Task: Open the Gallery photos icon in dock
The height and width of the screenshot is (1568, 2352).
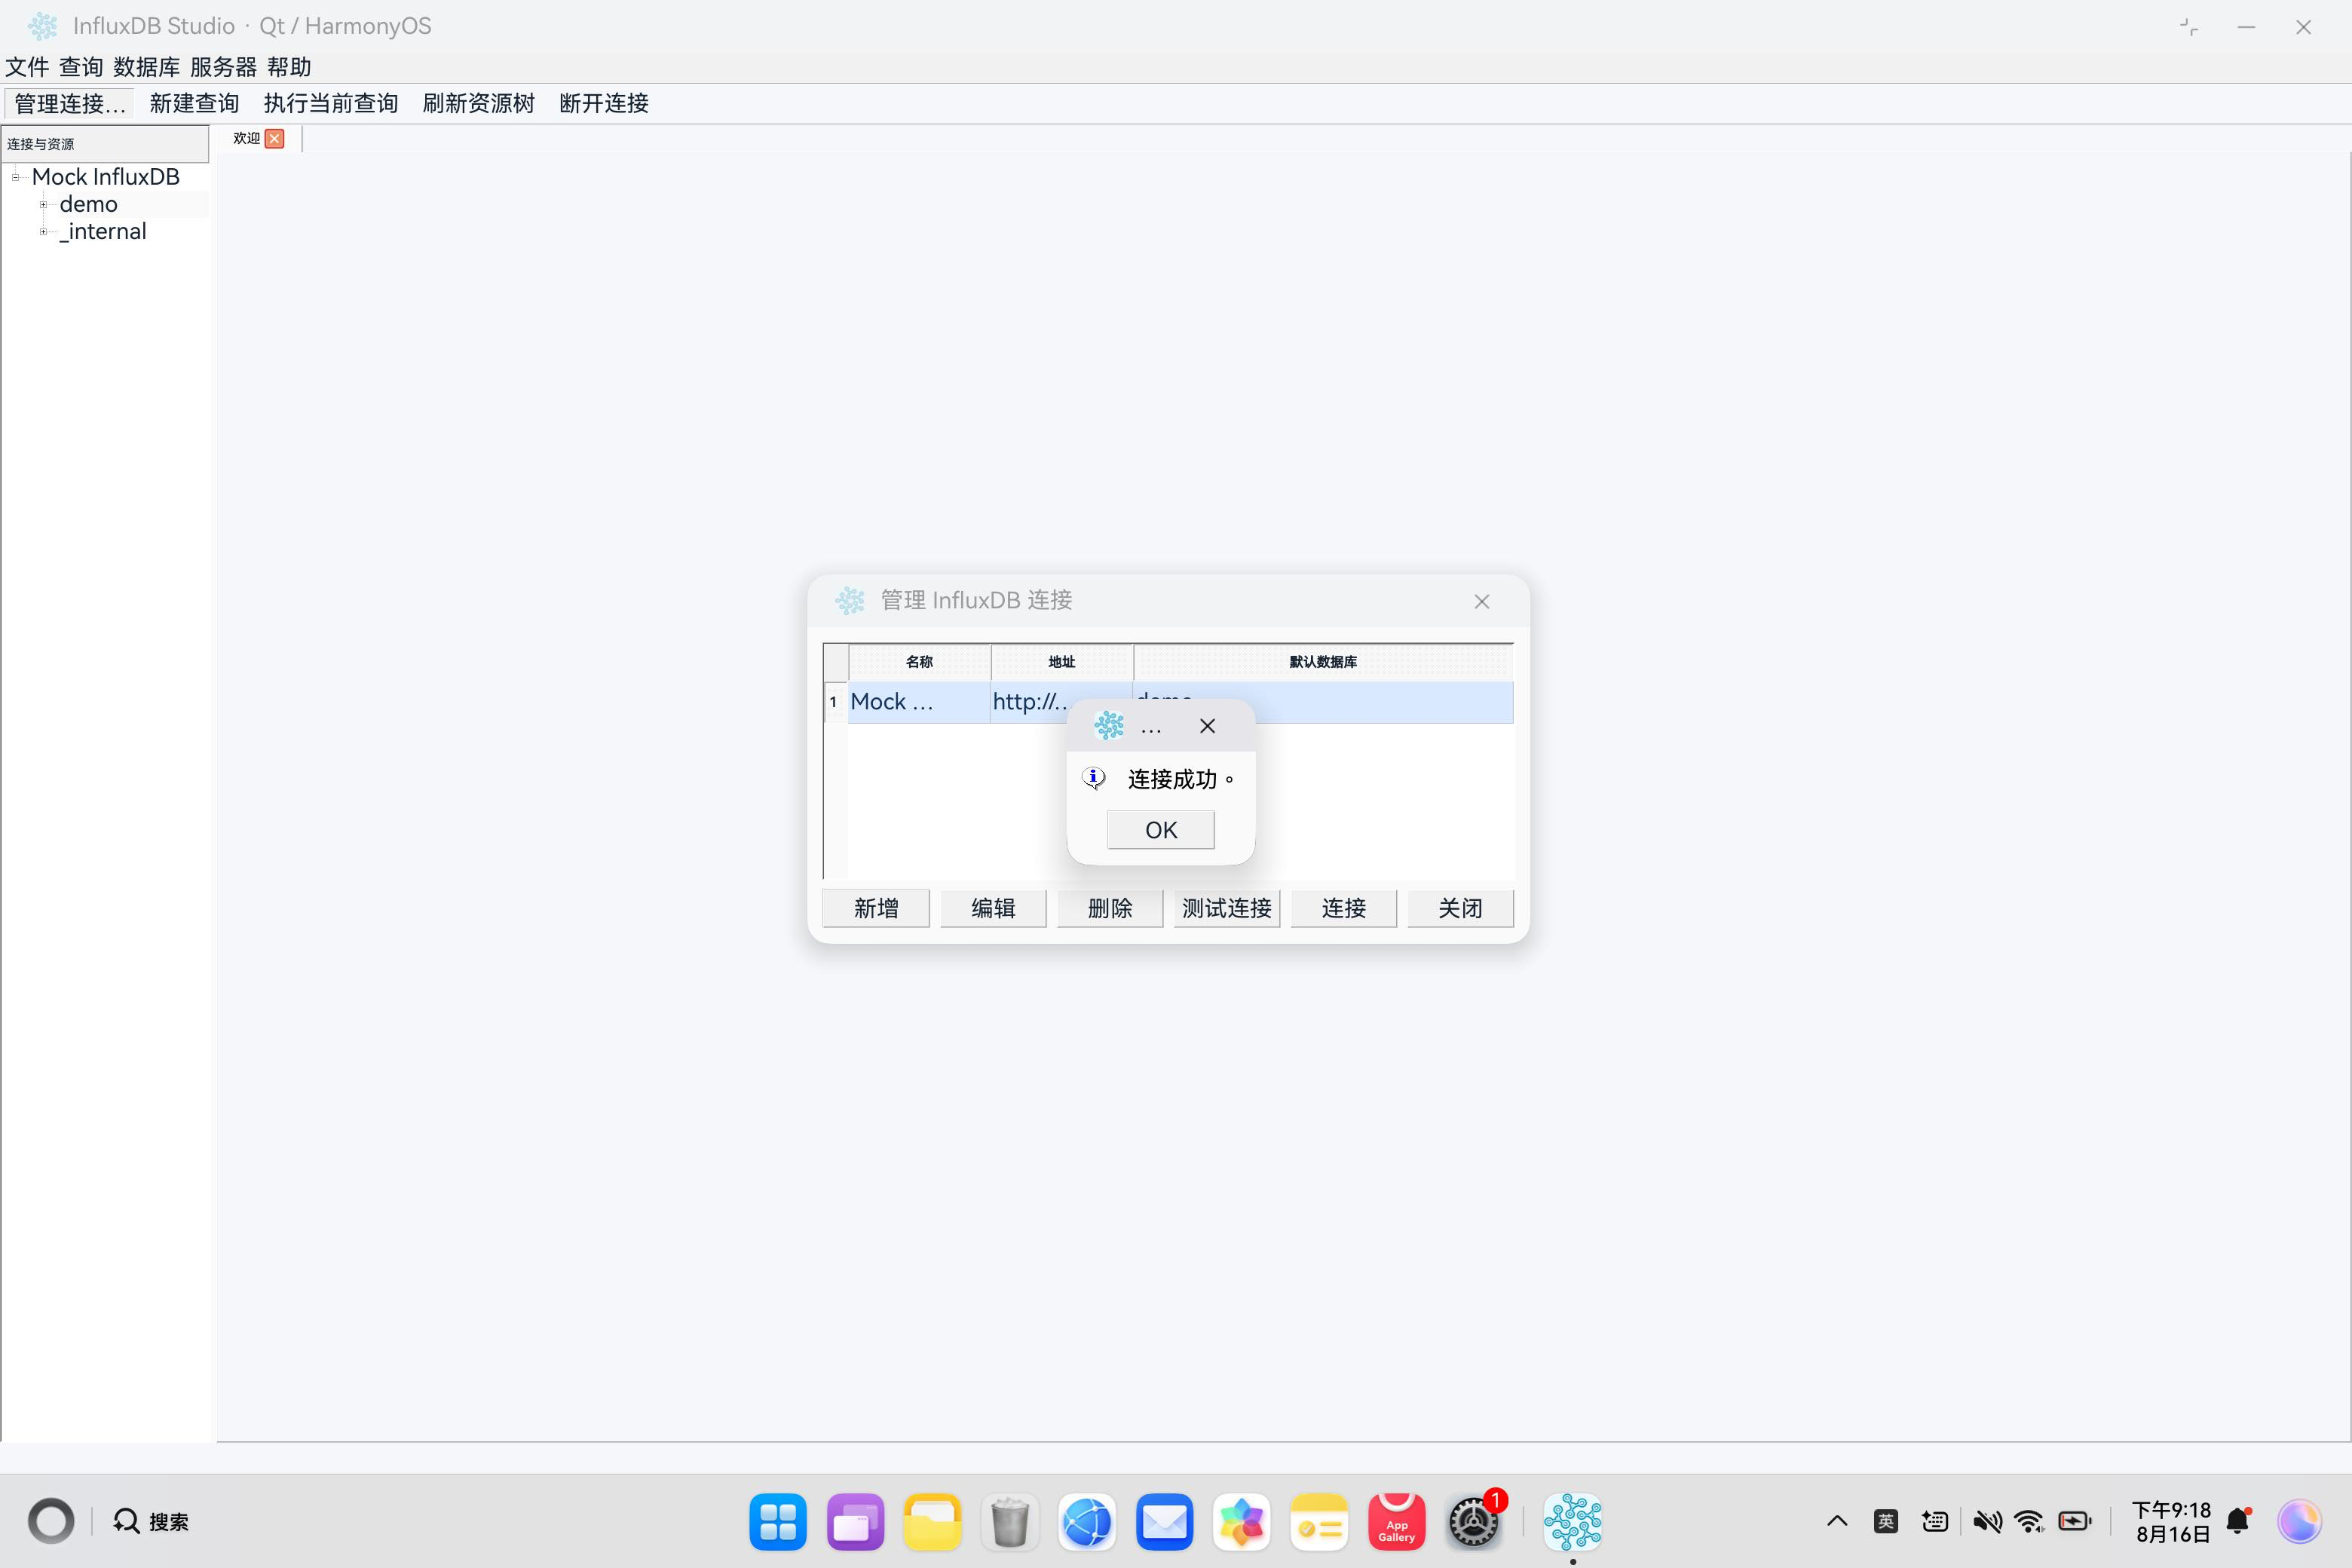Action: pyautogui.click(x=1241, y=1522)
